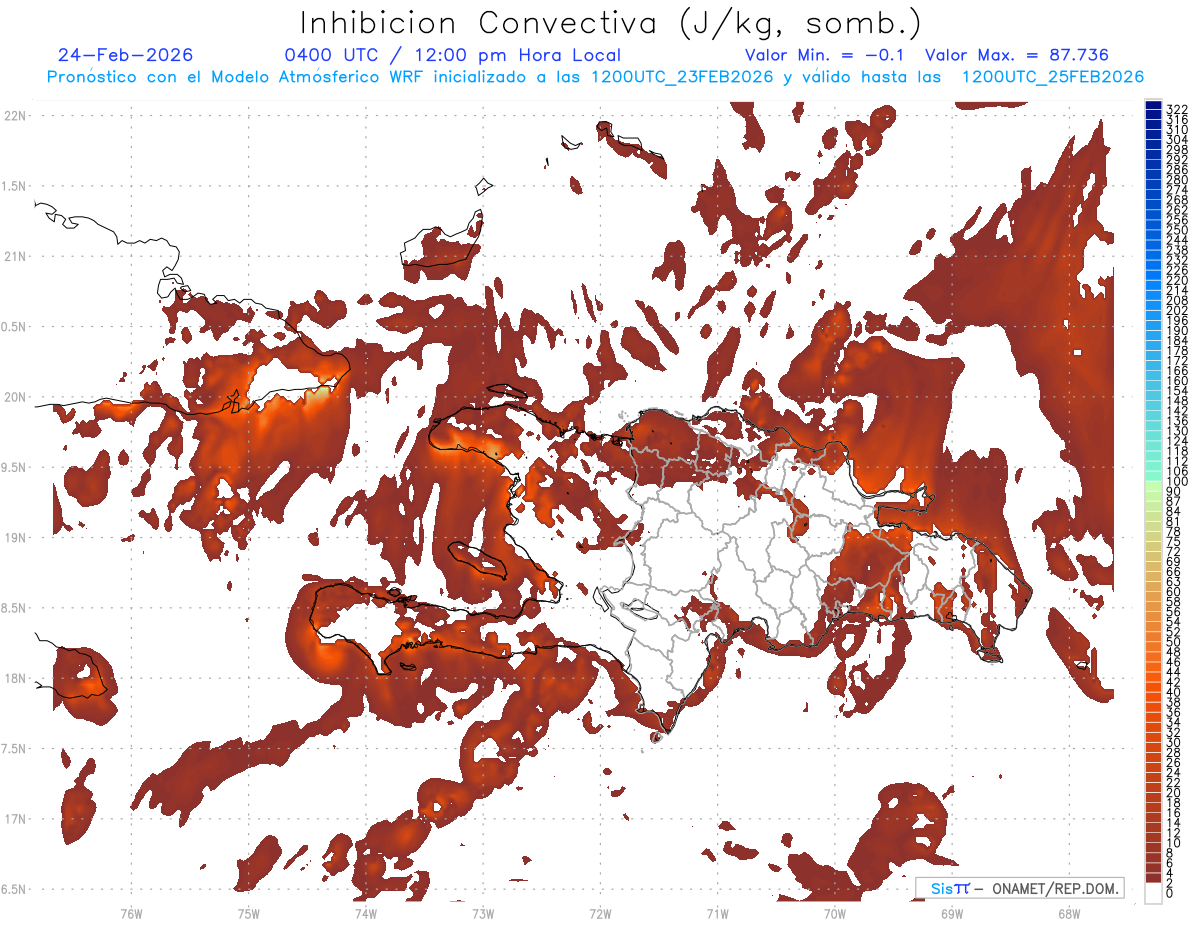Click the '22N' latitude label
The width and height of the screenshot is (1200, 927).
point(15,116)
